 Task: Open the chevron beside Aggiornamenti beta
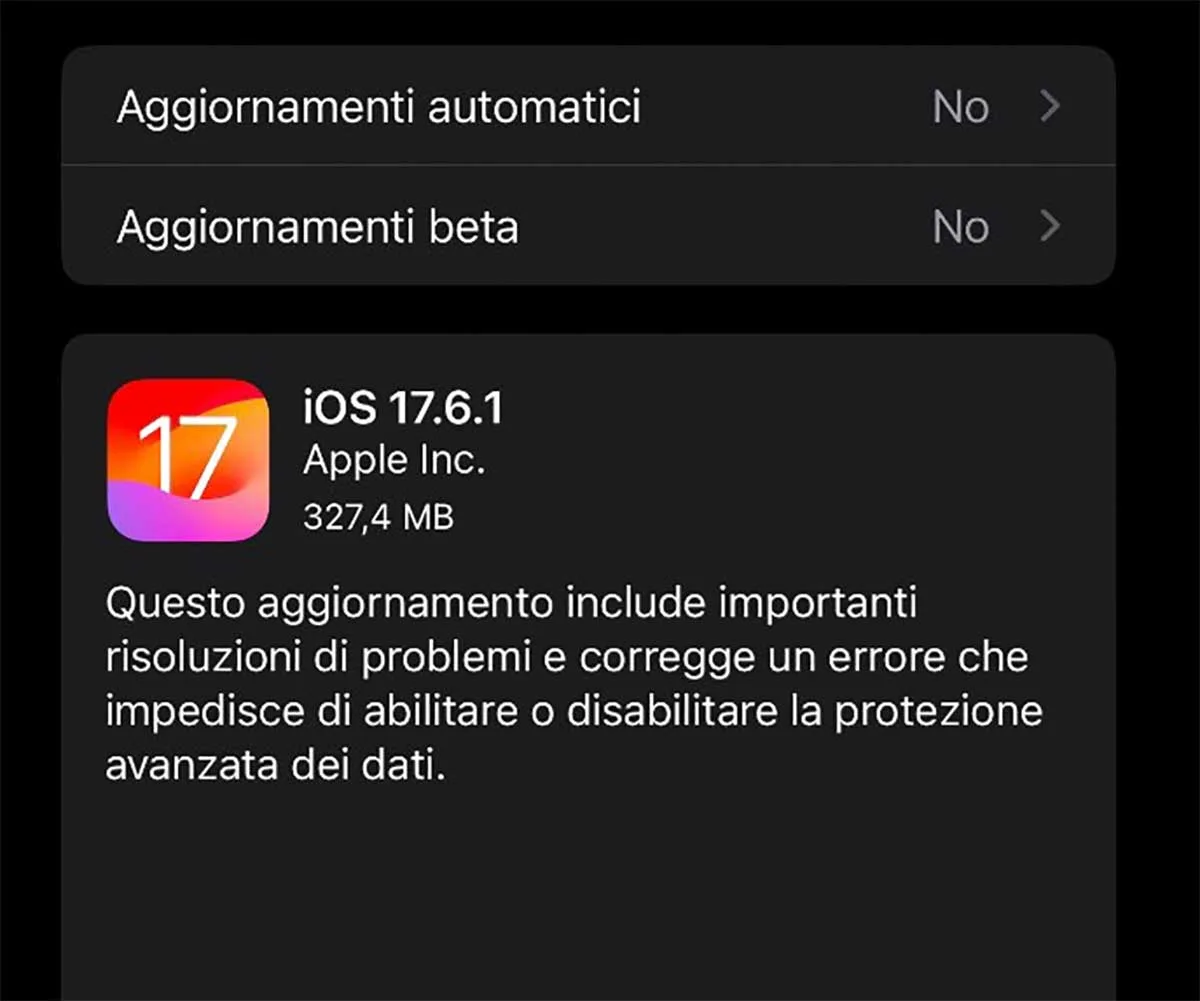(x=1049, y=227)
